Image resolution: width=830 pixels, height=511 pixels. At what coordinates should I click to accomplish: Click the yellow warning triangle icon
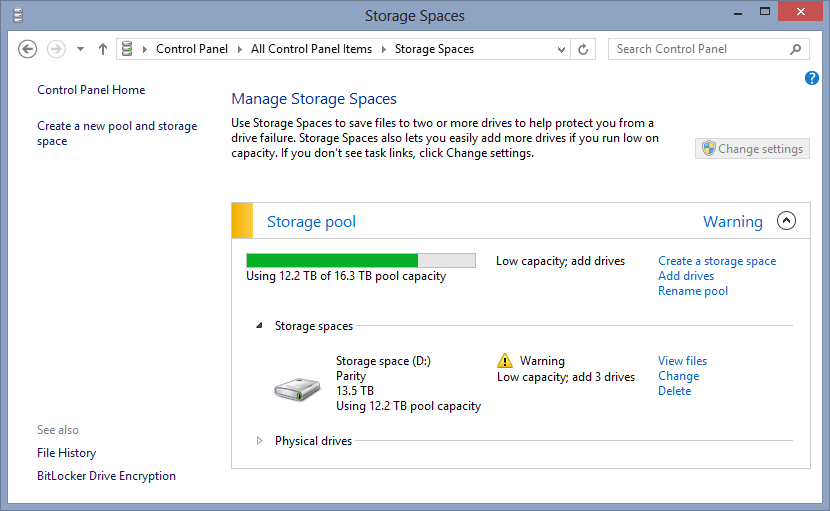[505, 361]
